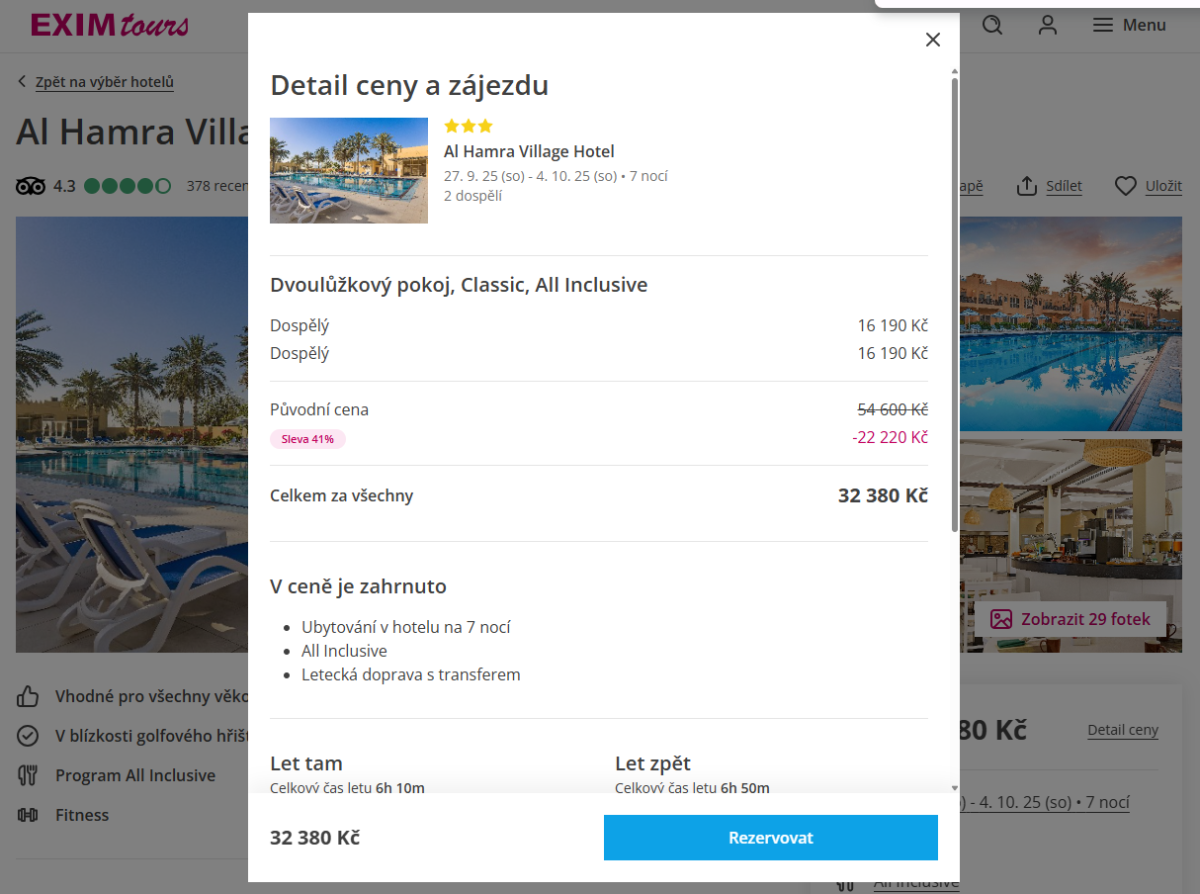This screenshot has width=1200, height=894.
Task: Click the dialog's vertical scrollbar
Action: (x=954, y=300)
